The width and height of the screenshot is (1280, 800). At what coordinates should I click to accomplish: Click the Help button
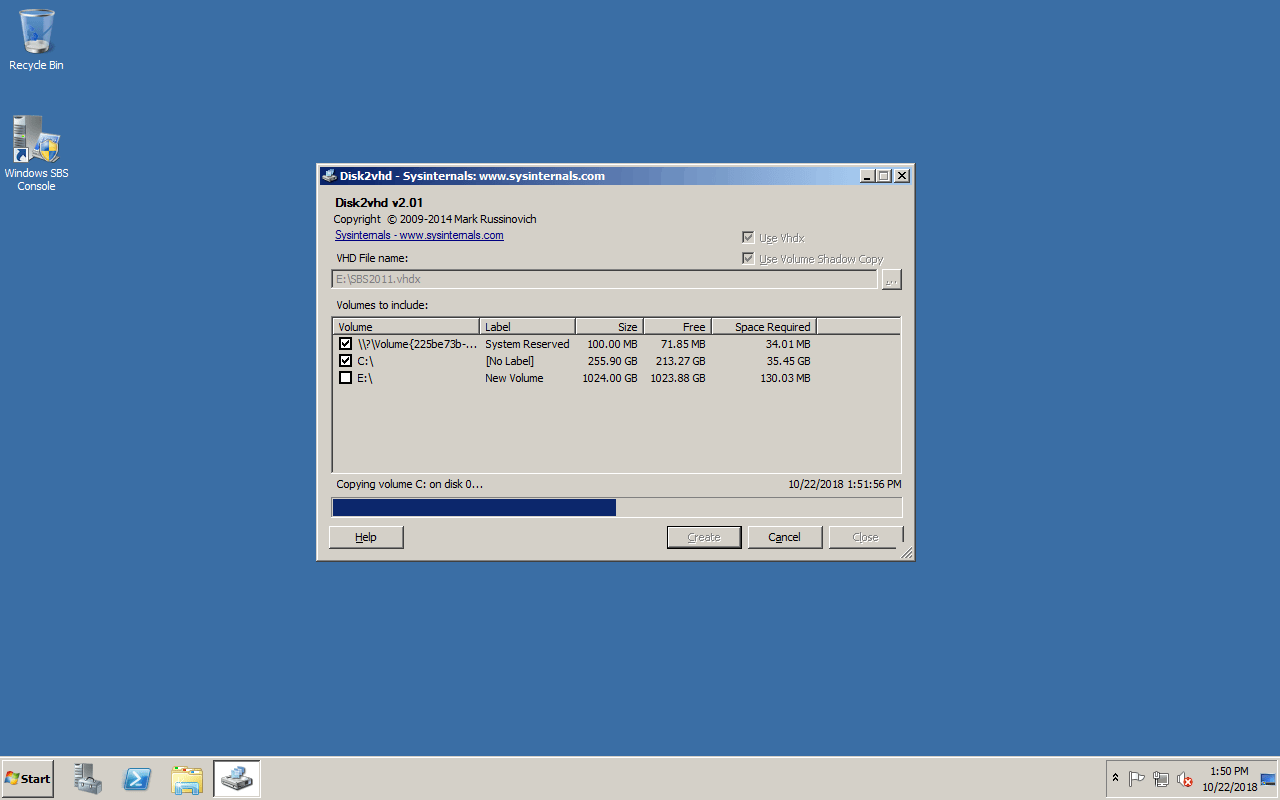coord(366,537)
